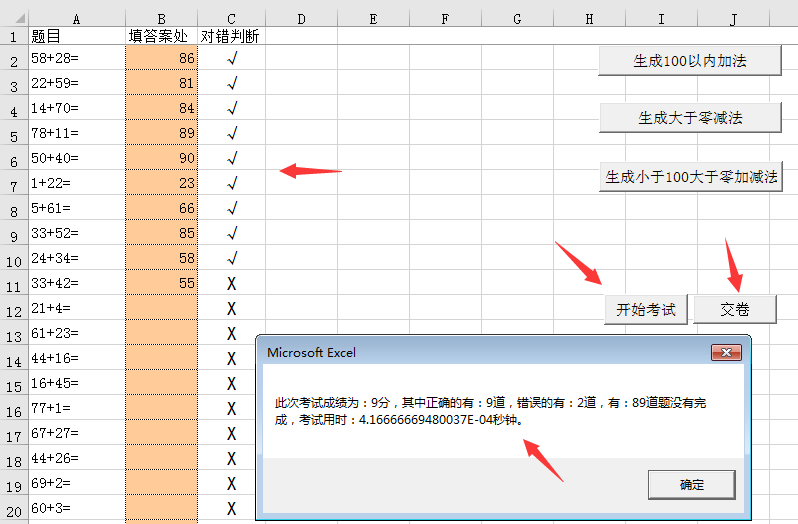The image size is (798, 524).
Task: Select the cell with 33+42=
Action: click(x=77, y=282)
